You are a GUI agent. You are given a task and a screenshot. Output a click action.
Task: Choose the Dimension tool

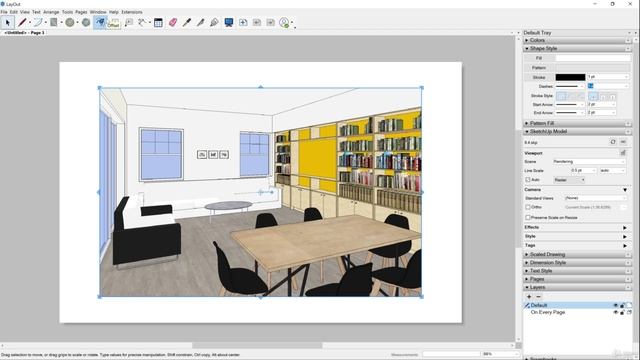point(142,22)
